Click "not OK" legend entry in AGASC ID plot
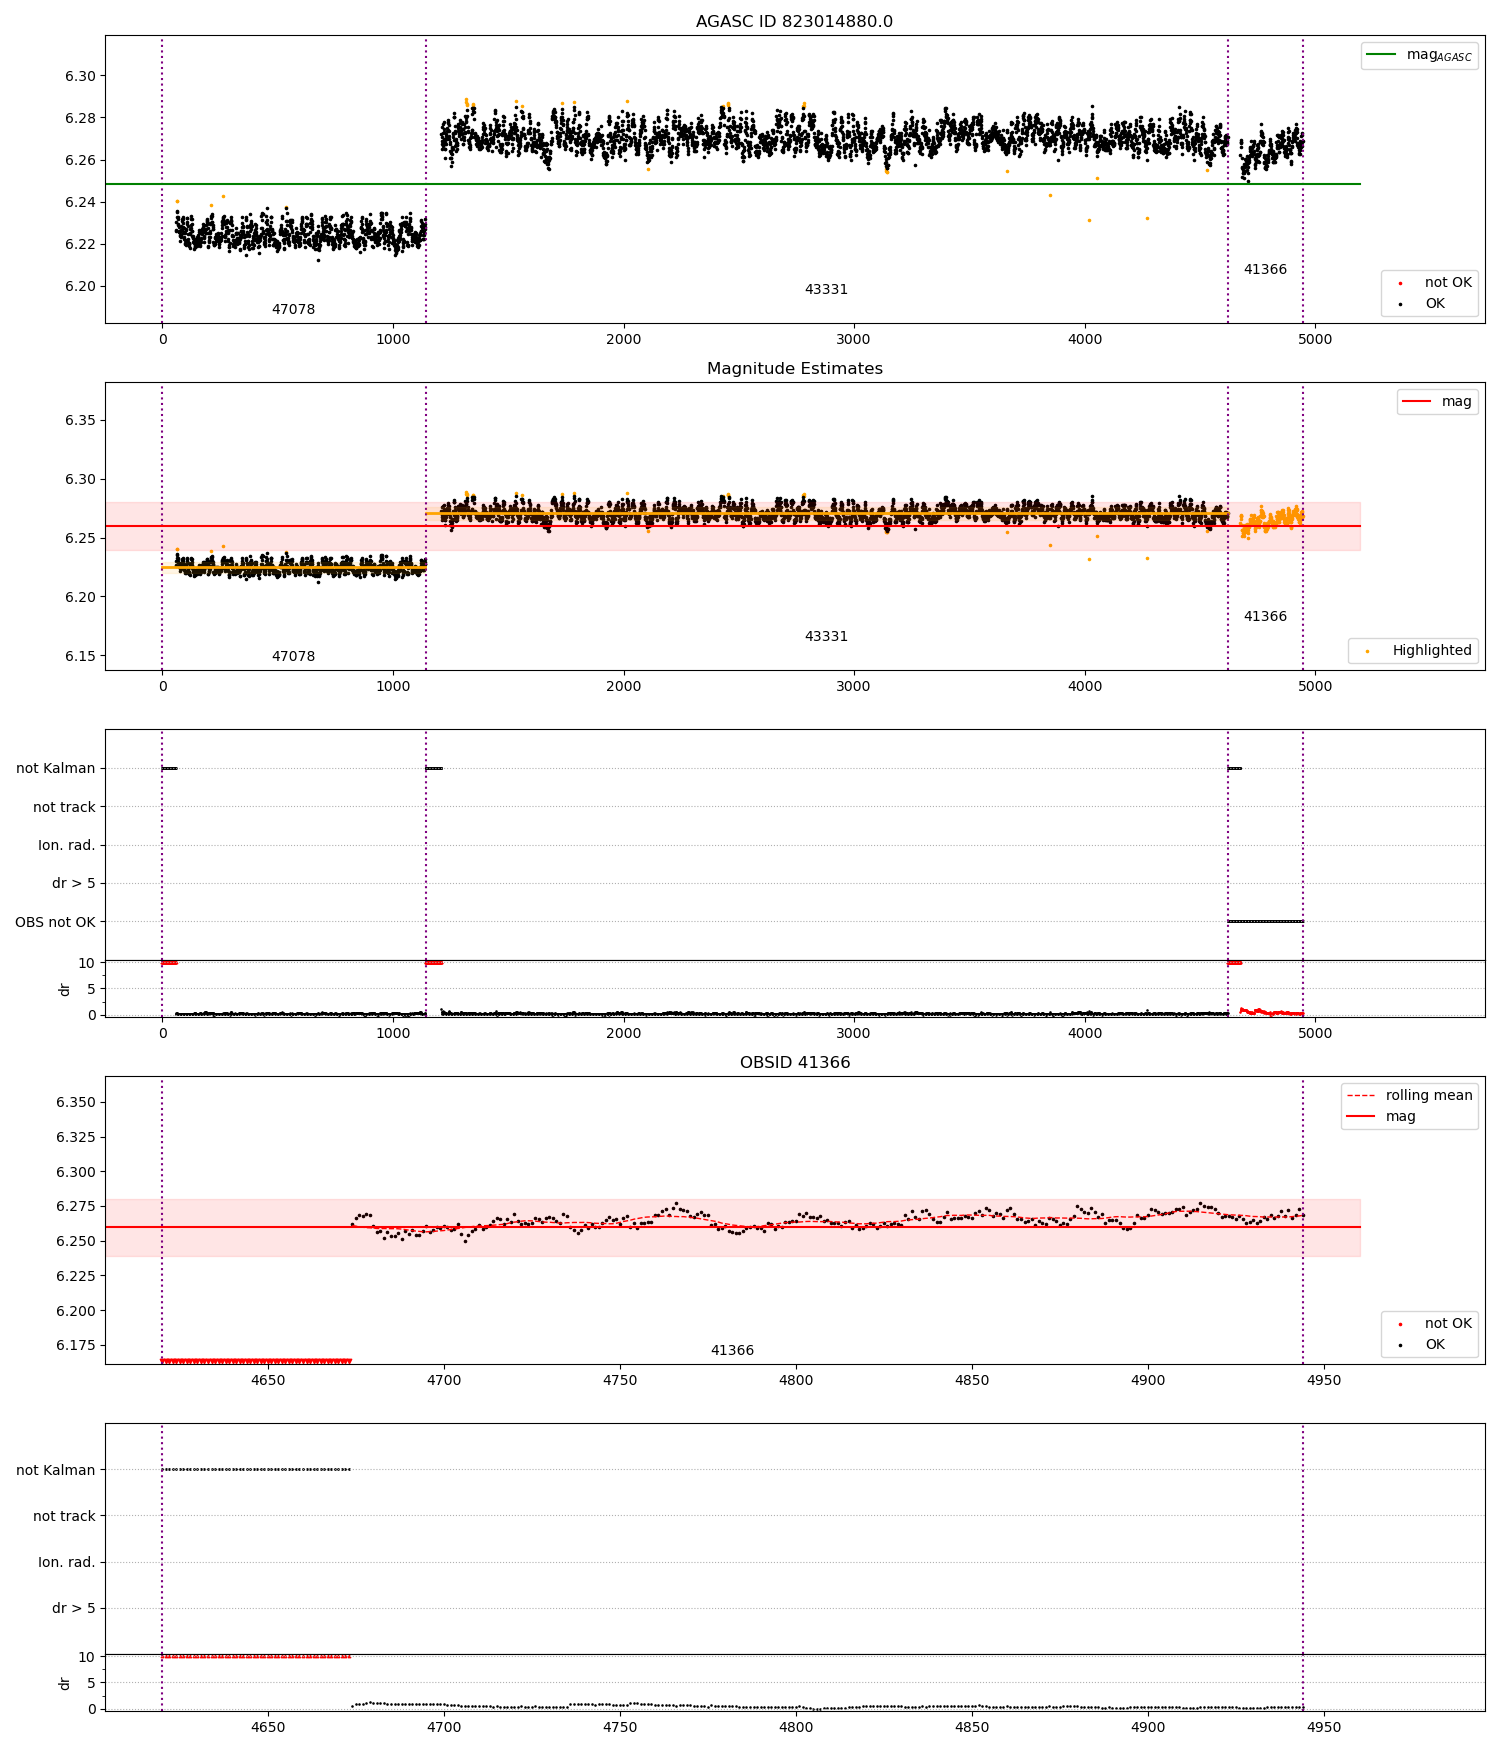 pyautogui.click(x=1430, y=283)
